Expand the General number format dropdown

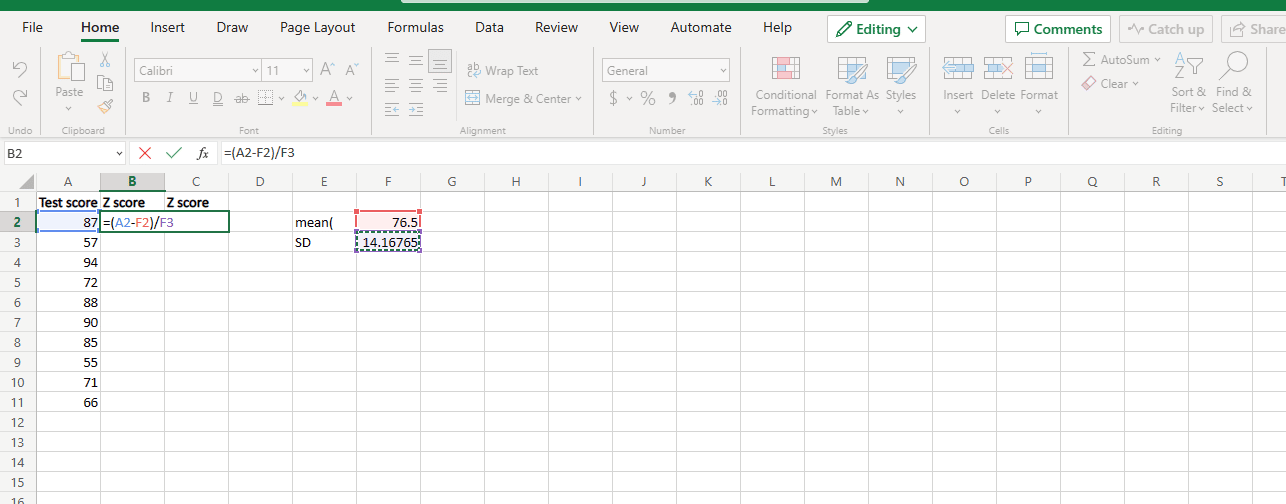[x=723, y=70]
